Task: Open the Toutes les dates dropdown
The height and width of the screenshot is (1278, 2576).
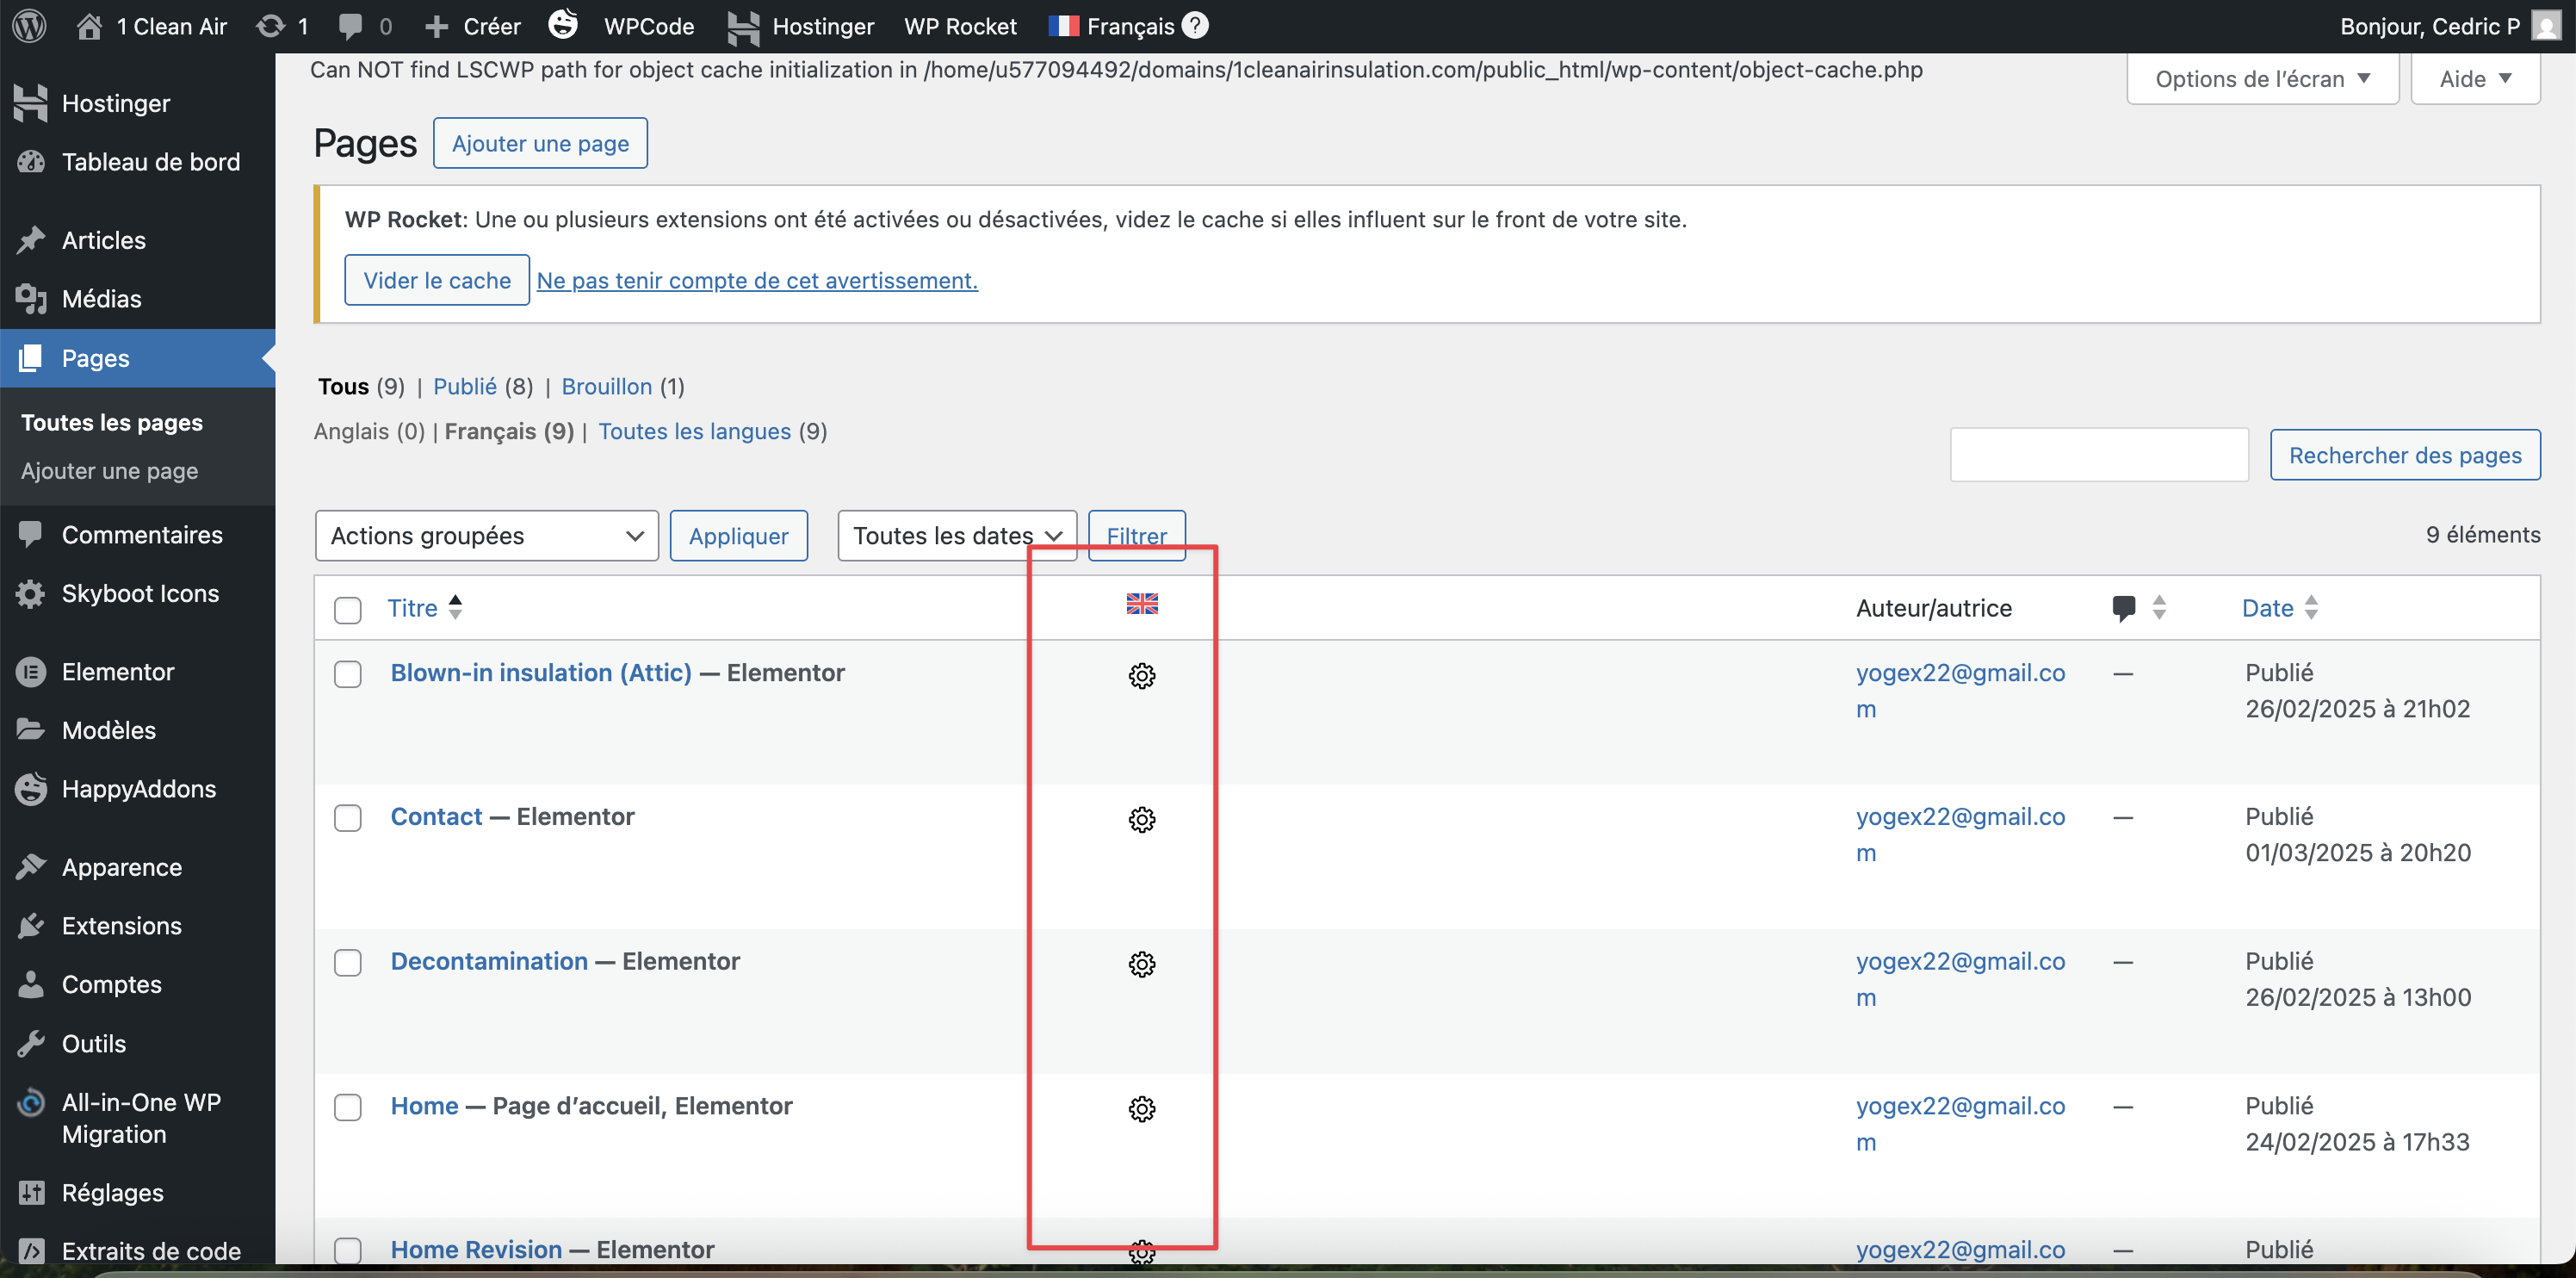Action: pos(957,536)
